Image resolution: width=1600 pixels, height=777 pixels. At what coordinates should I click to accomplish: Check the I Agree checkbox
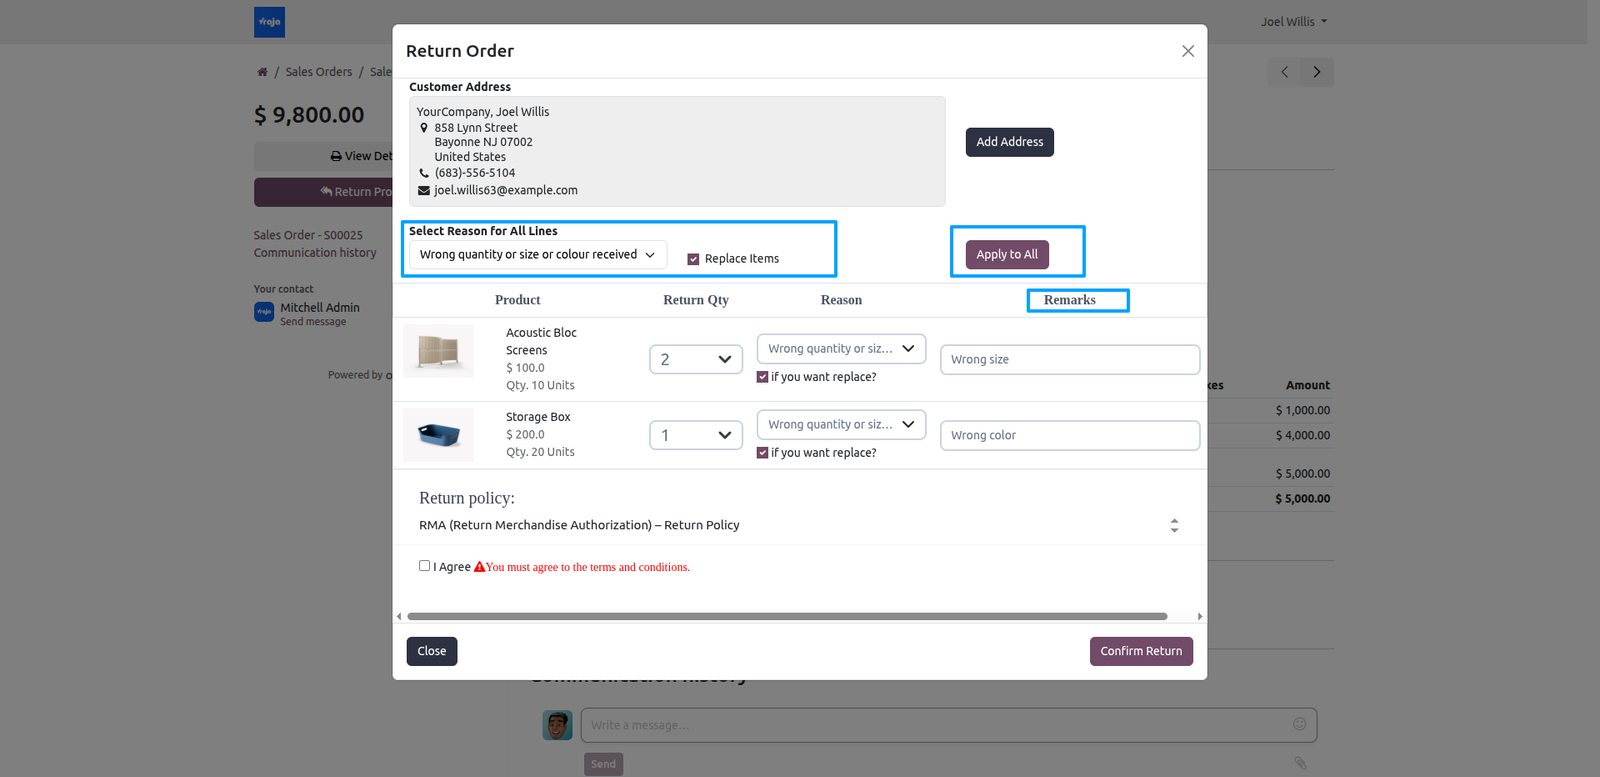pyautogui.click(x=424, y=565)
